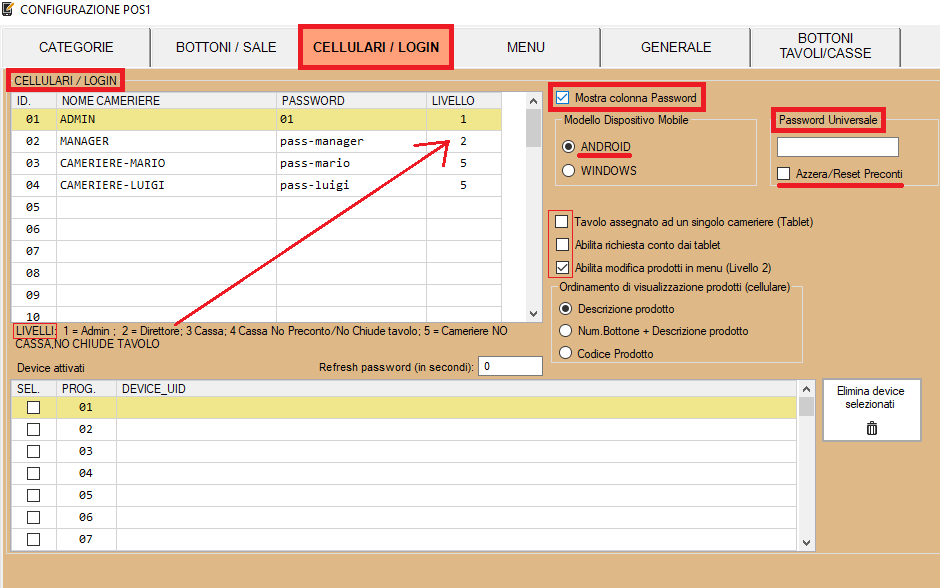The image size is (940, 588).
Task: Click the empty name cell in row 05
Action: click(x=166, y=207)
